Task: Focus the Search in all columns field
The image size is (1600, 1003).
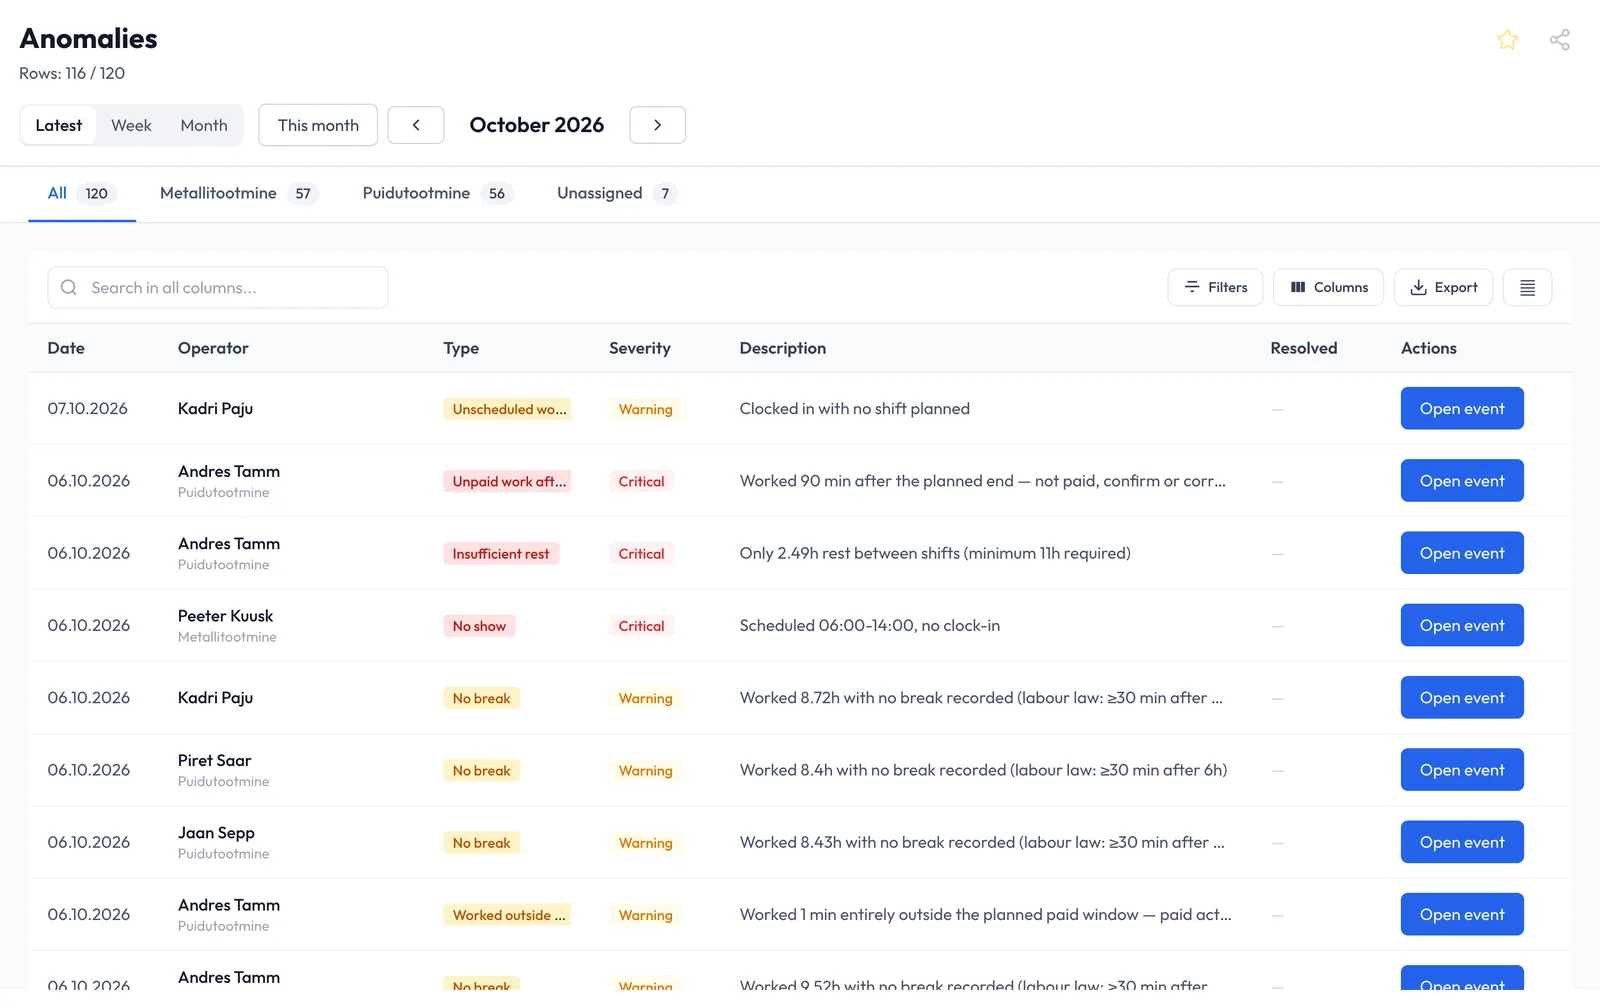Action: pyautogui.click(x=218, y=288)
